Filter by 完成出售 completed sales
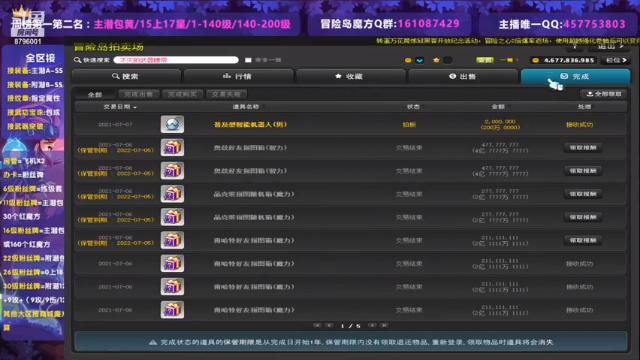Screen dimensions: 640x360 pyautogui.click(x=139, y=94)
